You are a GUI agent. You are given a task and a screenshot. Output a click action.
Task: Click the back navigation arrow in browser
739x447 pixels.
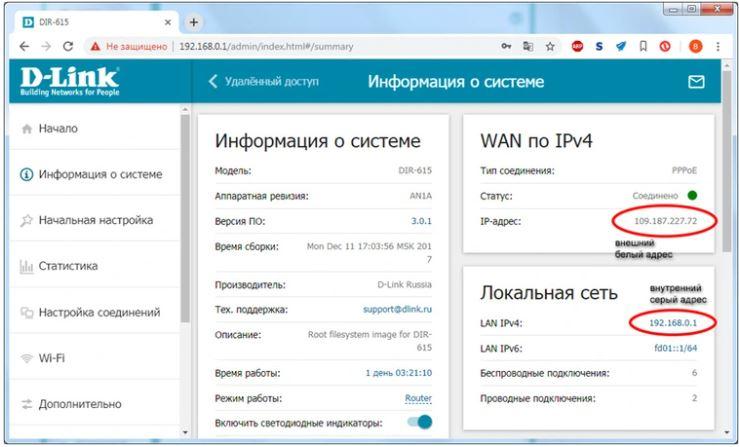pos(24,46)
